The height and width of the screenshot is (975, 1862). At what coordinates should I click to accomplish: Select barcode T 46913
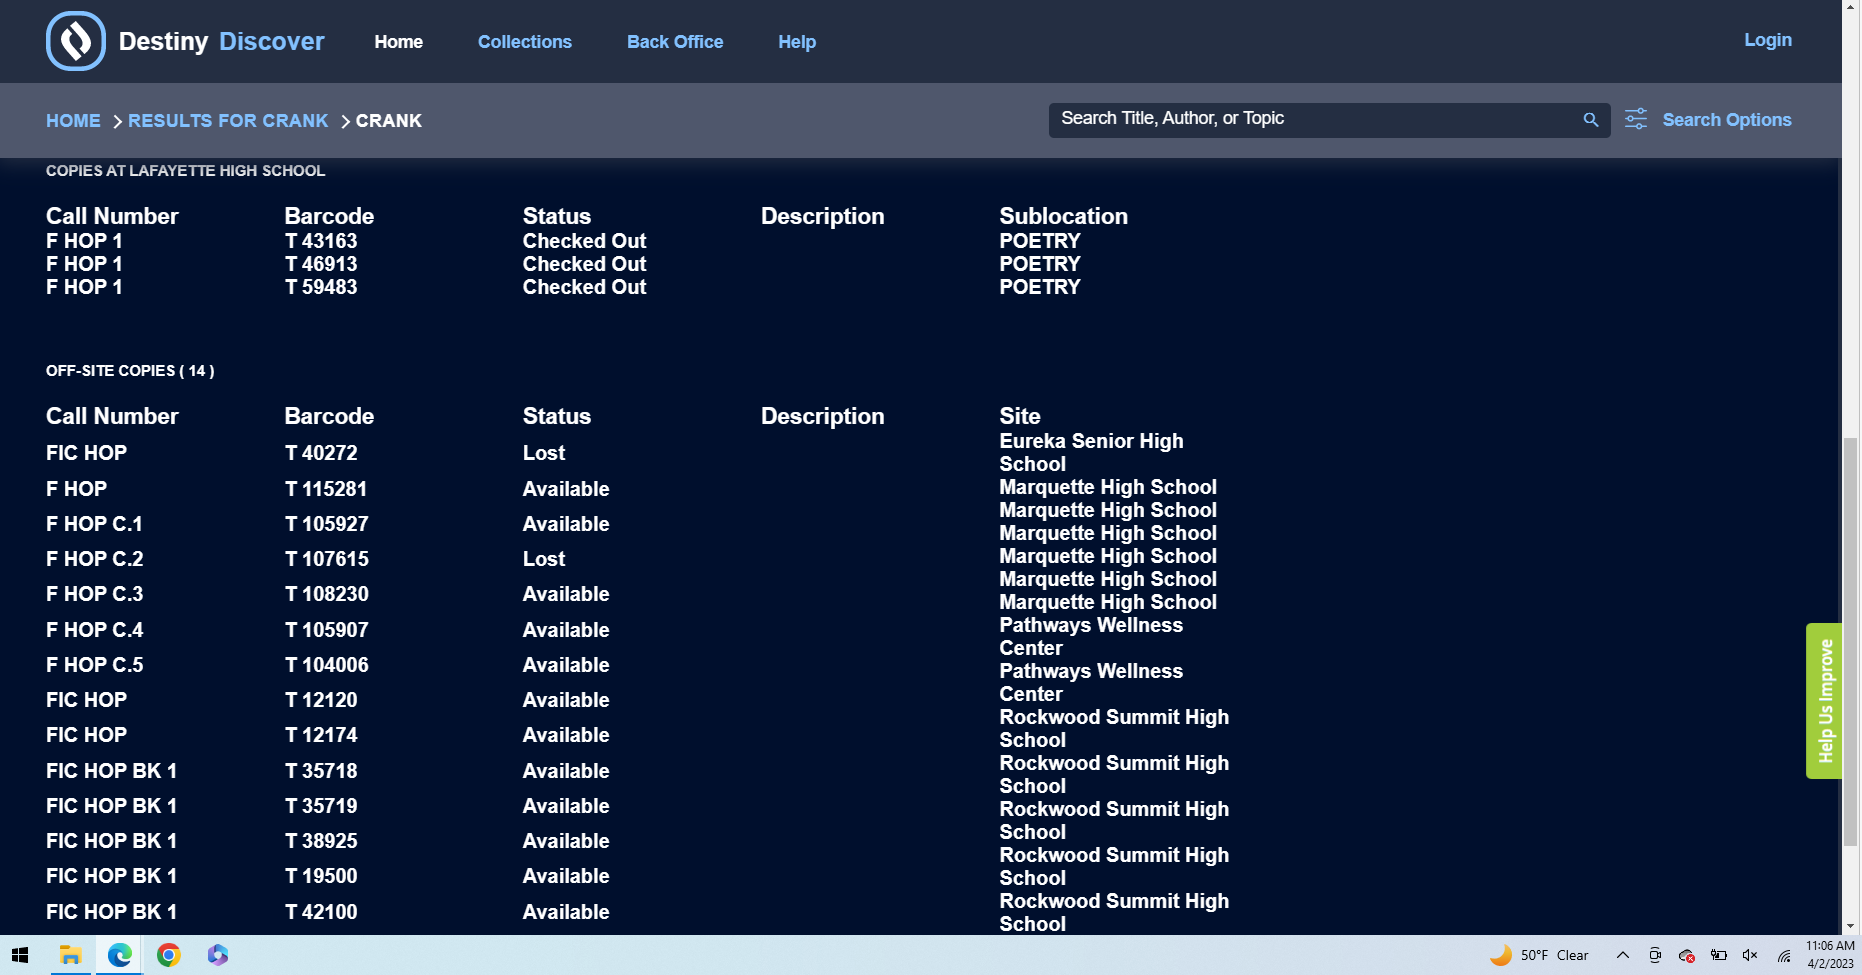point(321,264)
